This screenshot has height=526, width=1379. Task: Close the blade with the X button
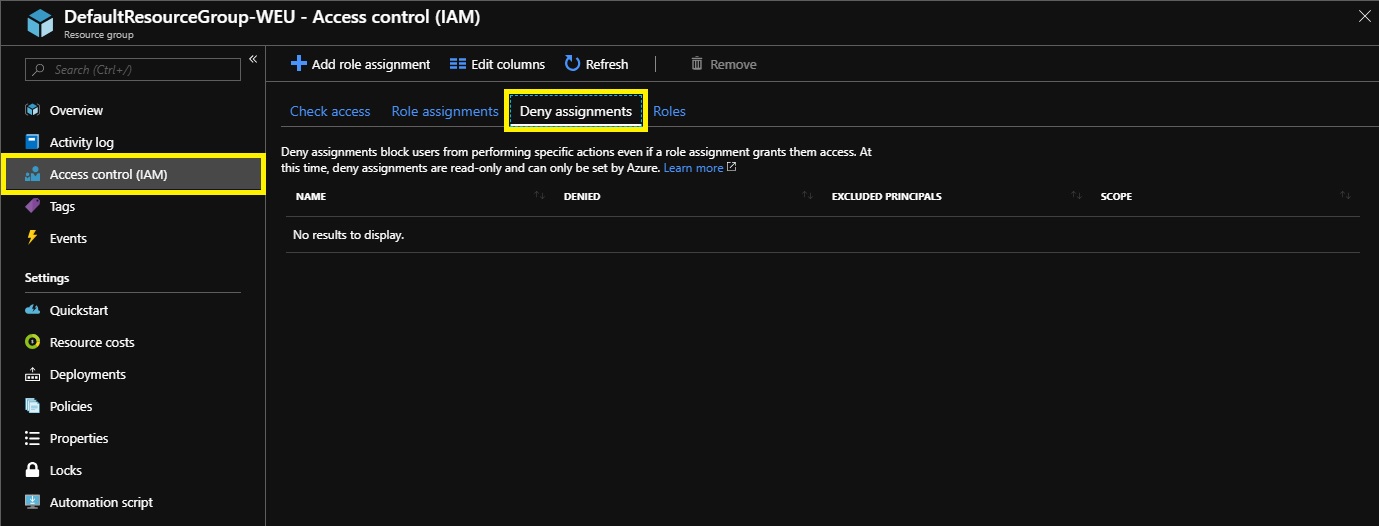tap(1364, 15)
